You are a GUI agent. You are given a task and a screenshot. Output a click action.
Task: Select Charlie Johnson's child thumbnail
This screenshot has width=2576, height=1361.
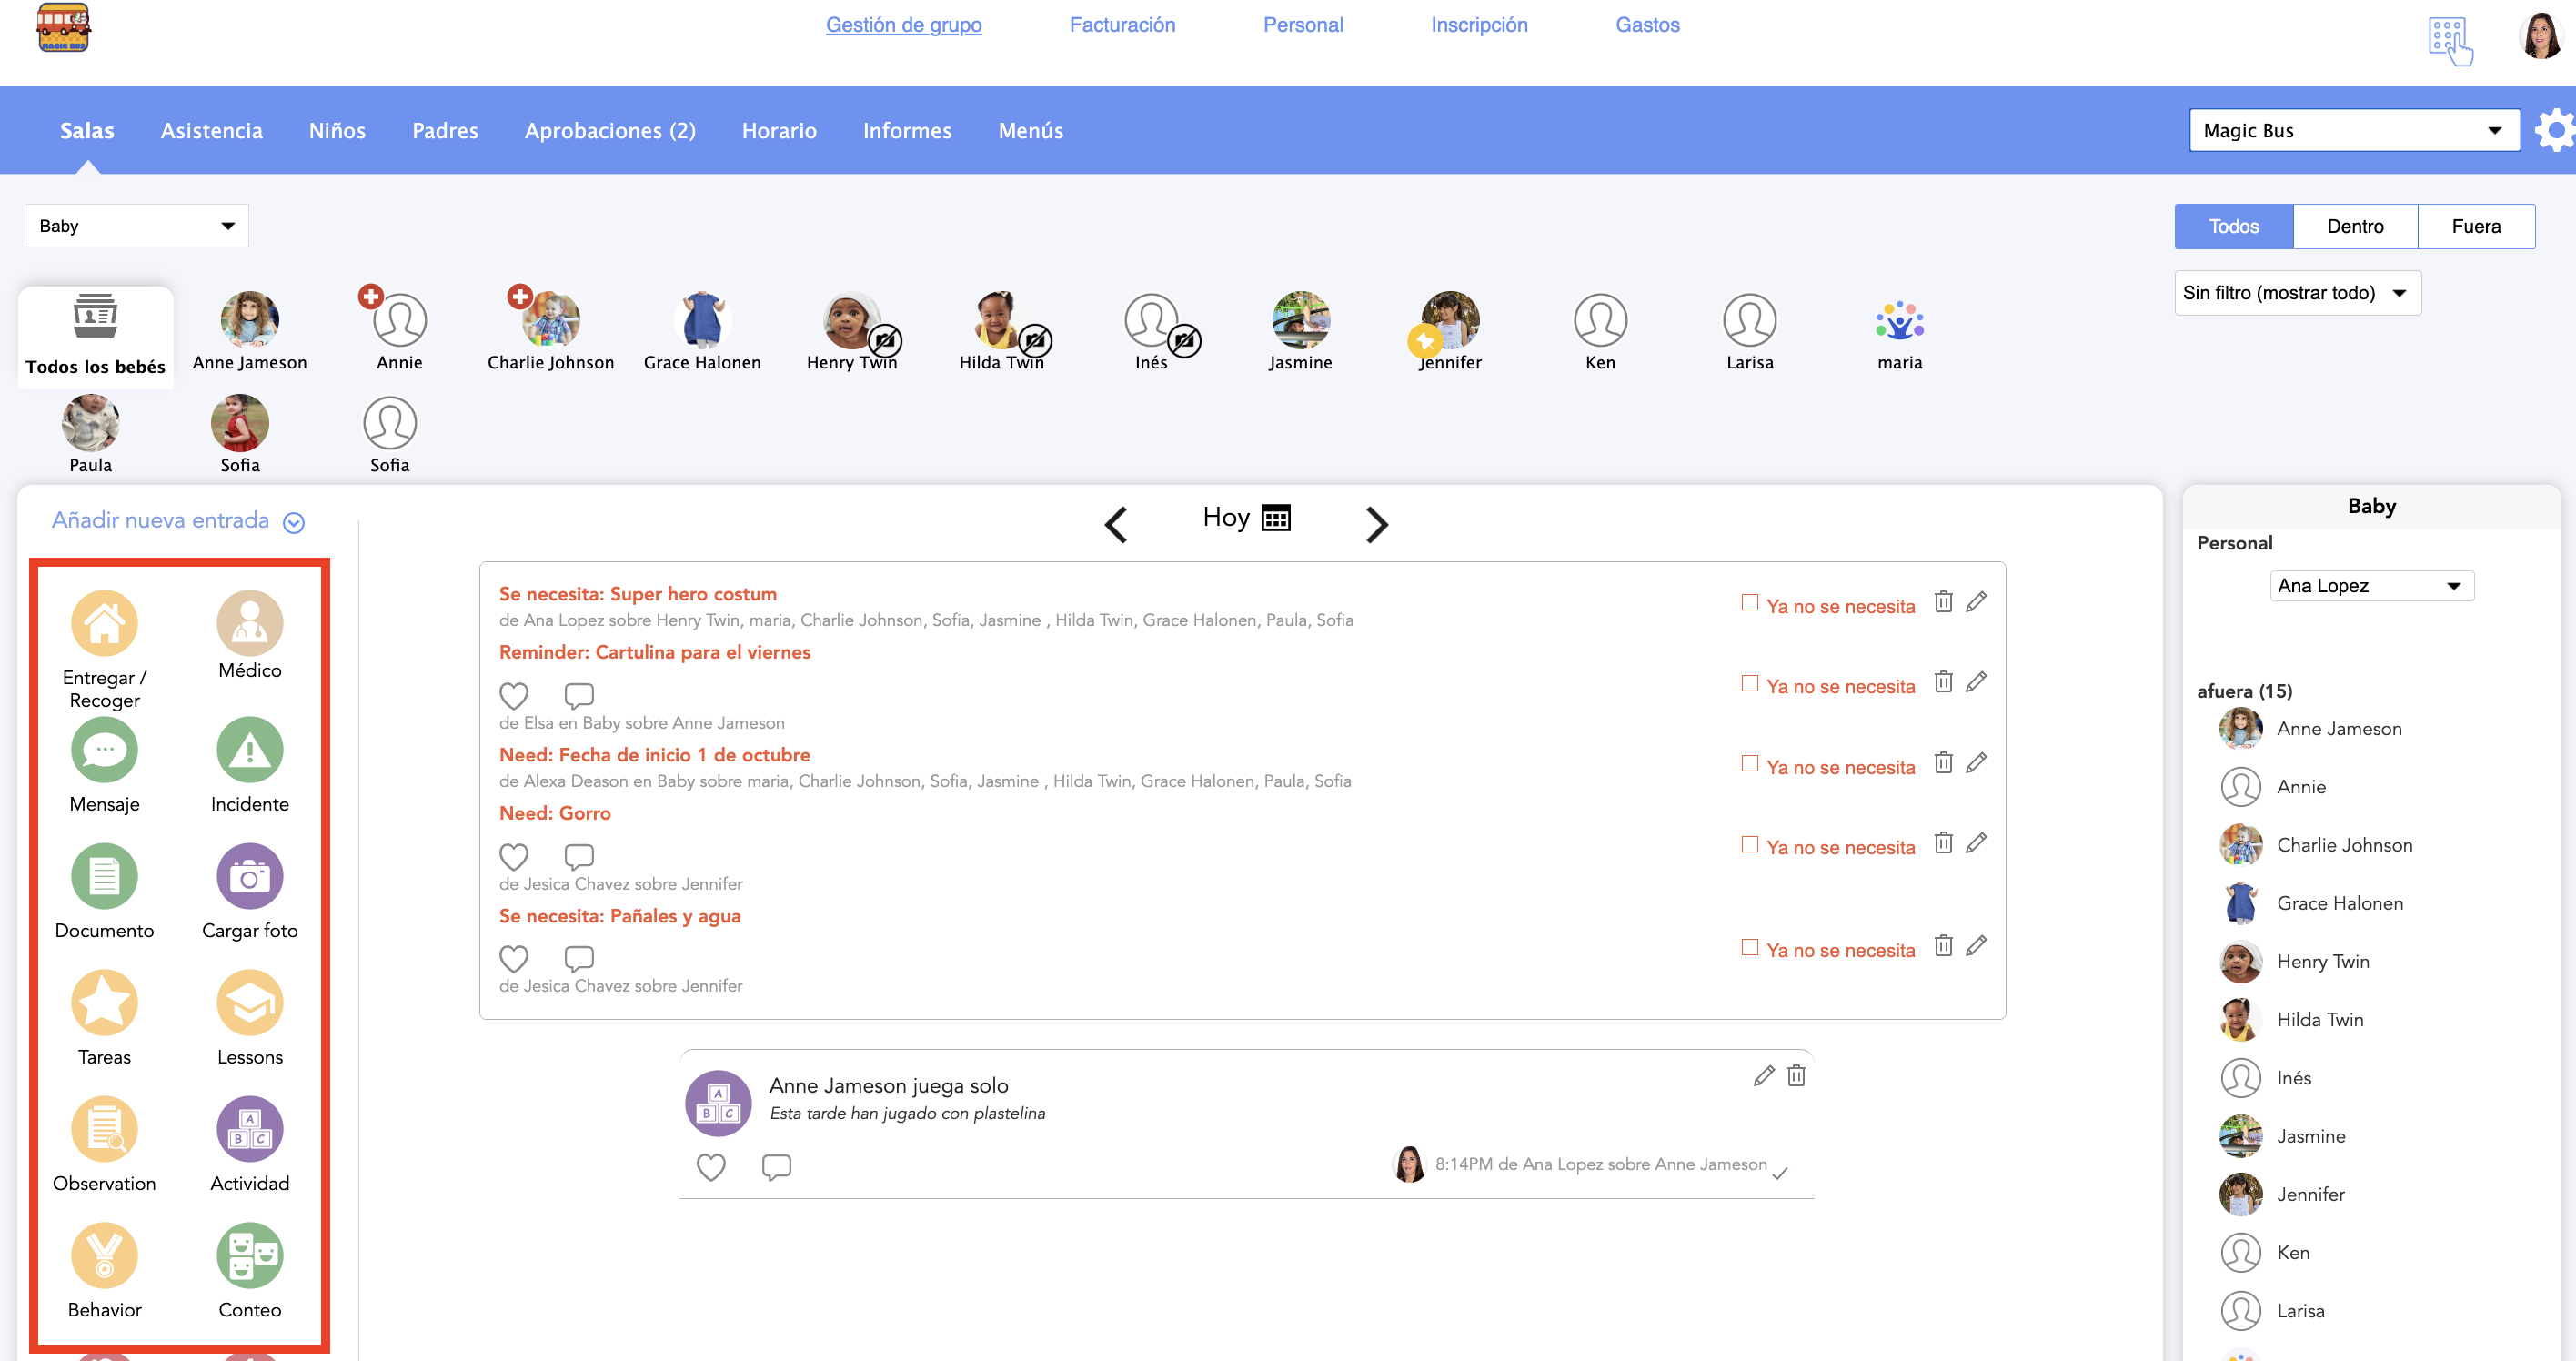point(550,320)
